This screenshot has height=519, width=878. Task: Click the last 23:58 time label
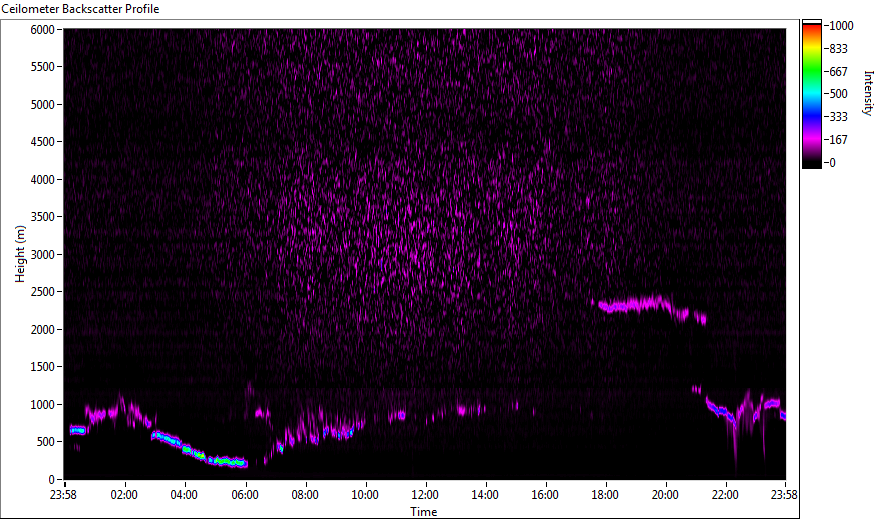(x=783, y=495)
